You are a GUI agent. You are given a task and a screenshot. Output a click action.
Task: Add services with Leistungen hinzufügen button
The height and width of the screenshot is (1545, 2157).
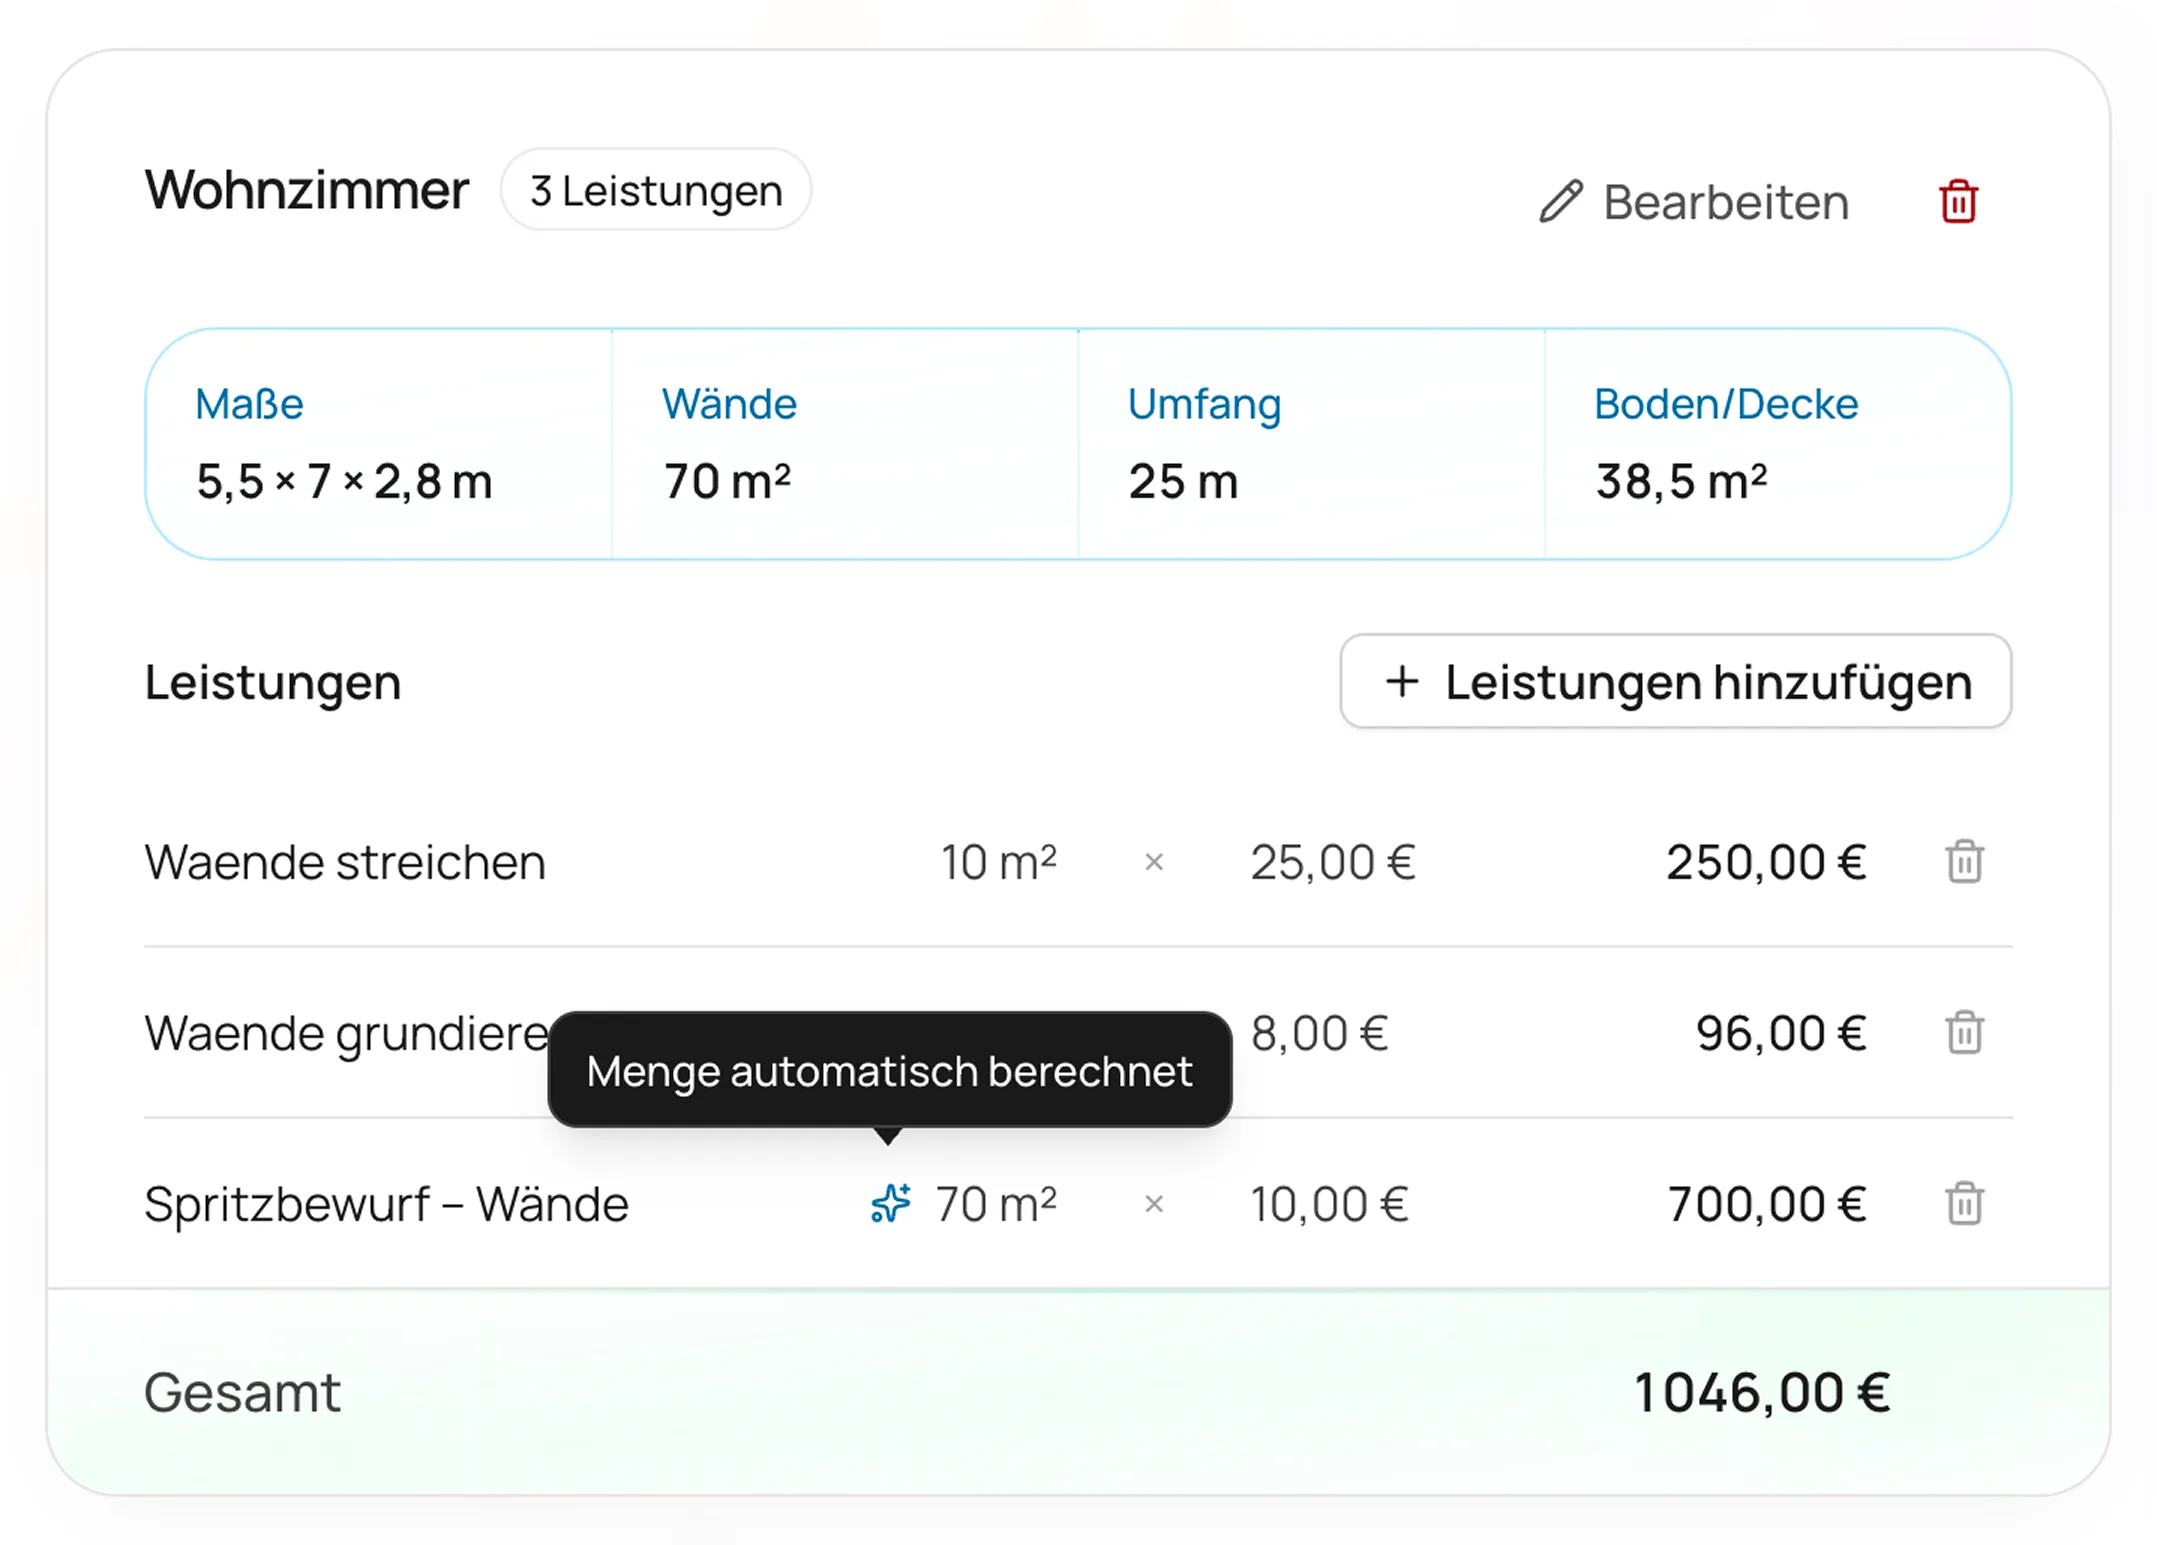coord(1675,682)
